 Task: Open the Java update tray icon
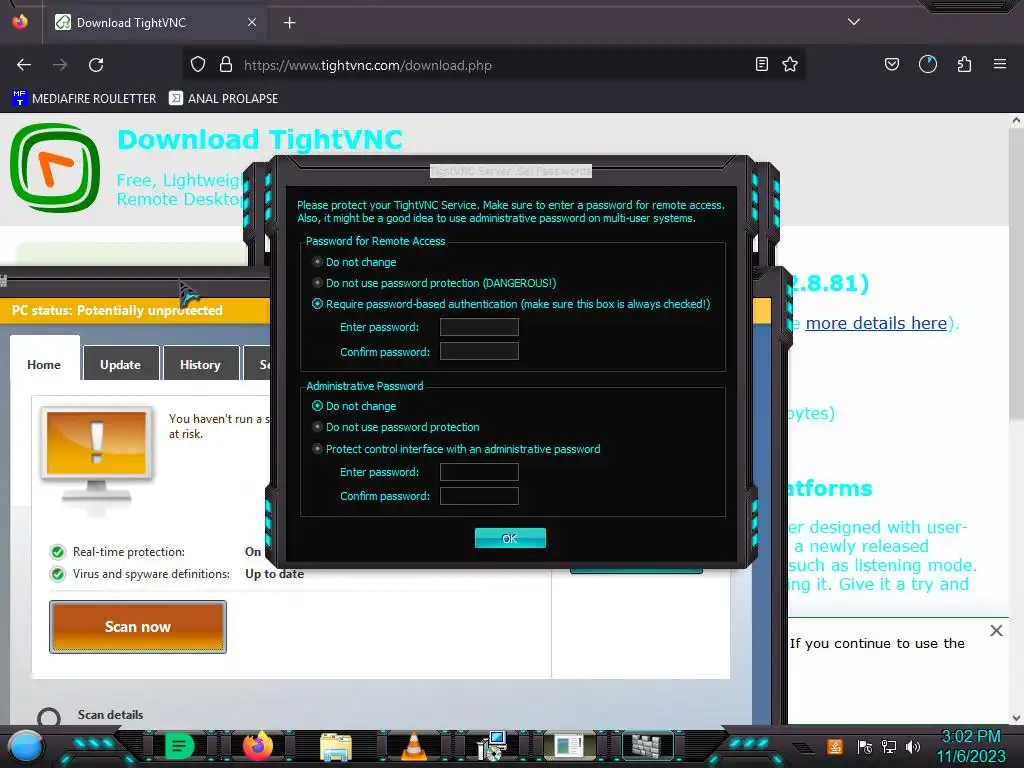coord(835,746)
